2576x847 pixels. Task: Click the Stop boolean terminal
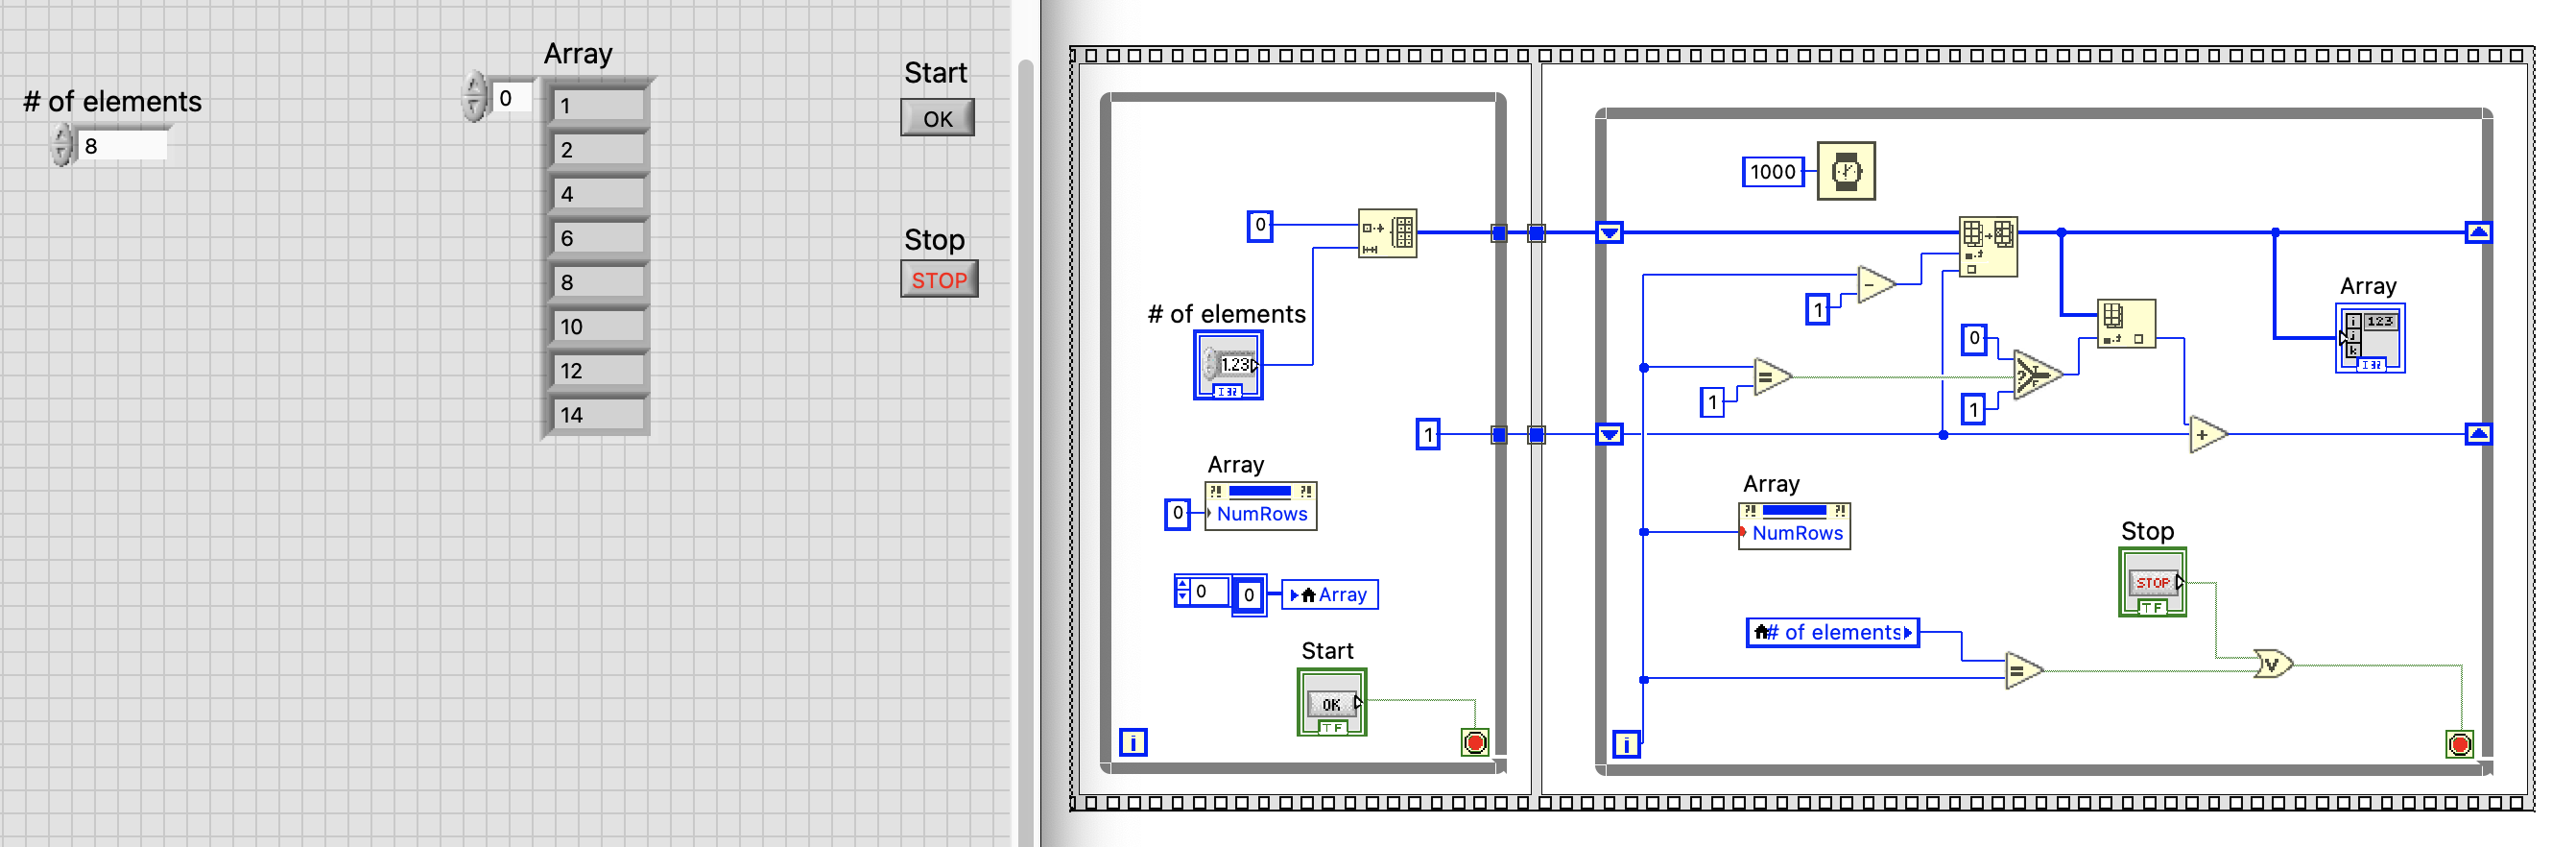click(x=2152, y=582)
